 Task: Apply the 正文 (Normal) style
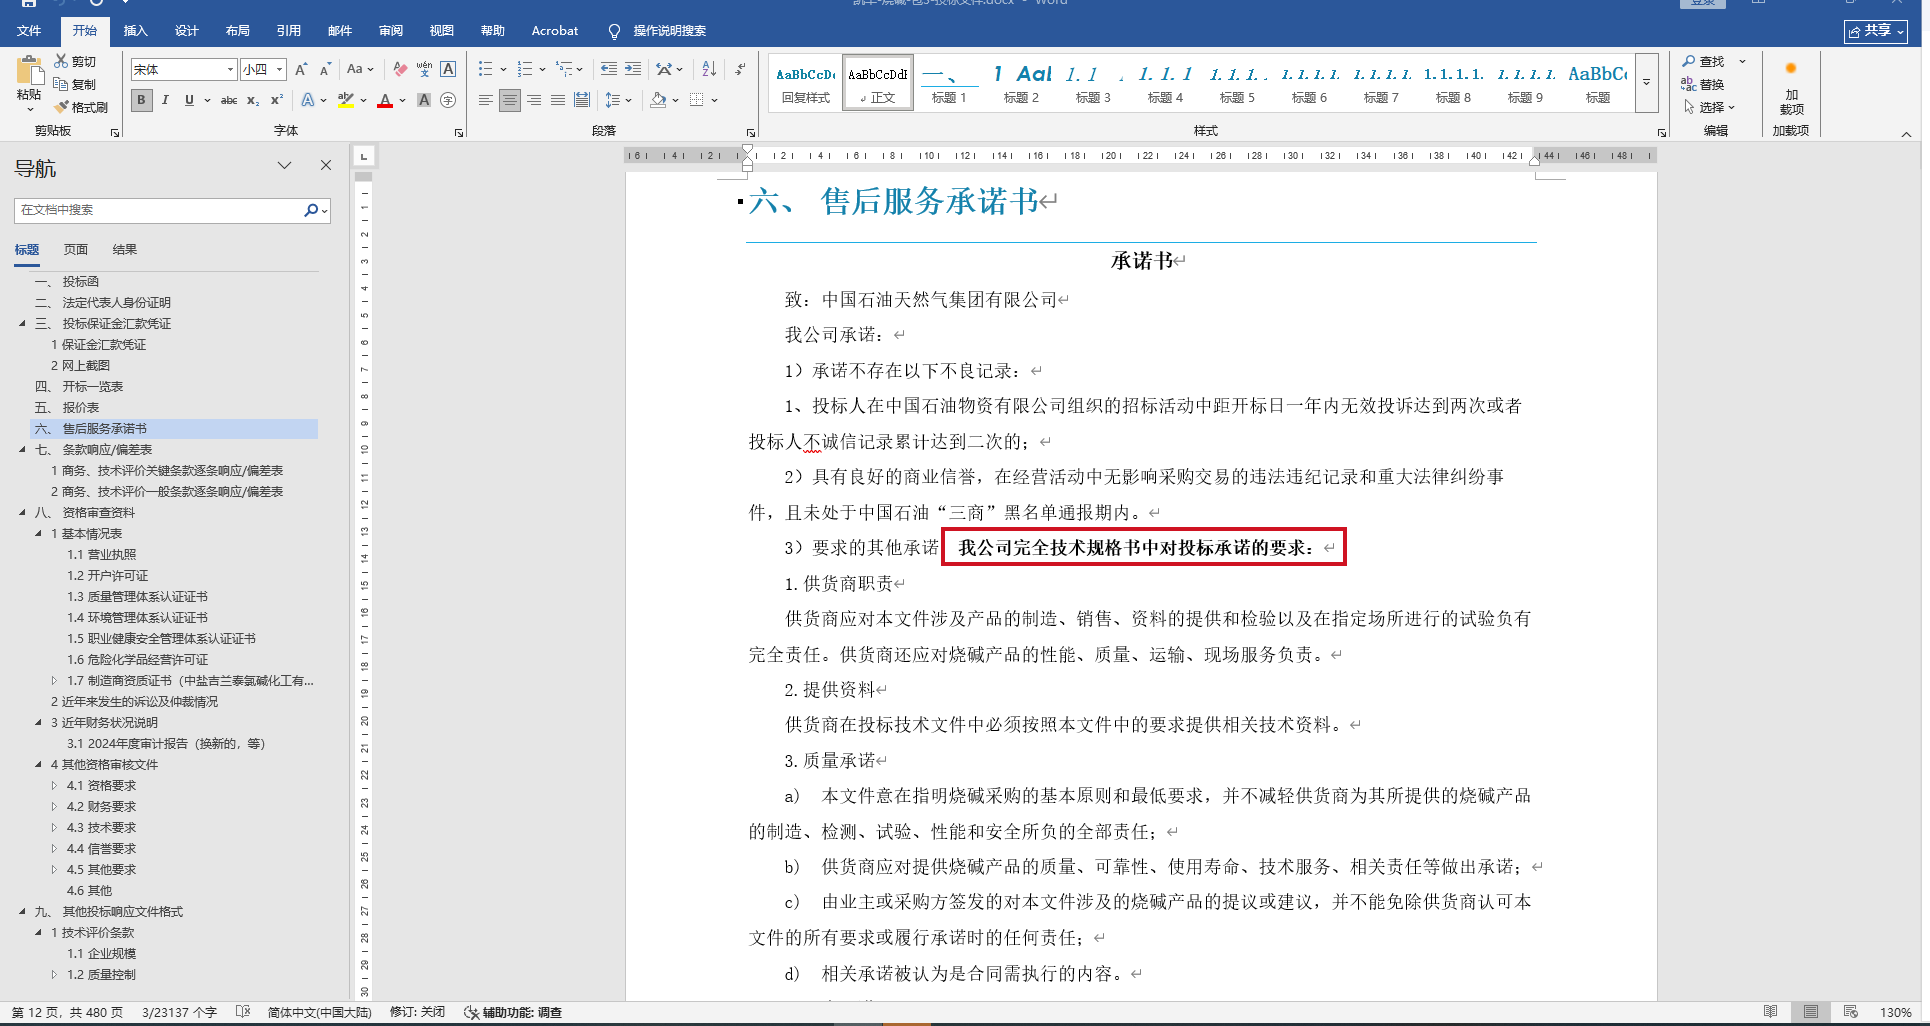pos(878,82)
